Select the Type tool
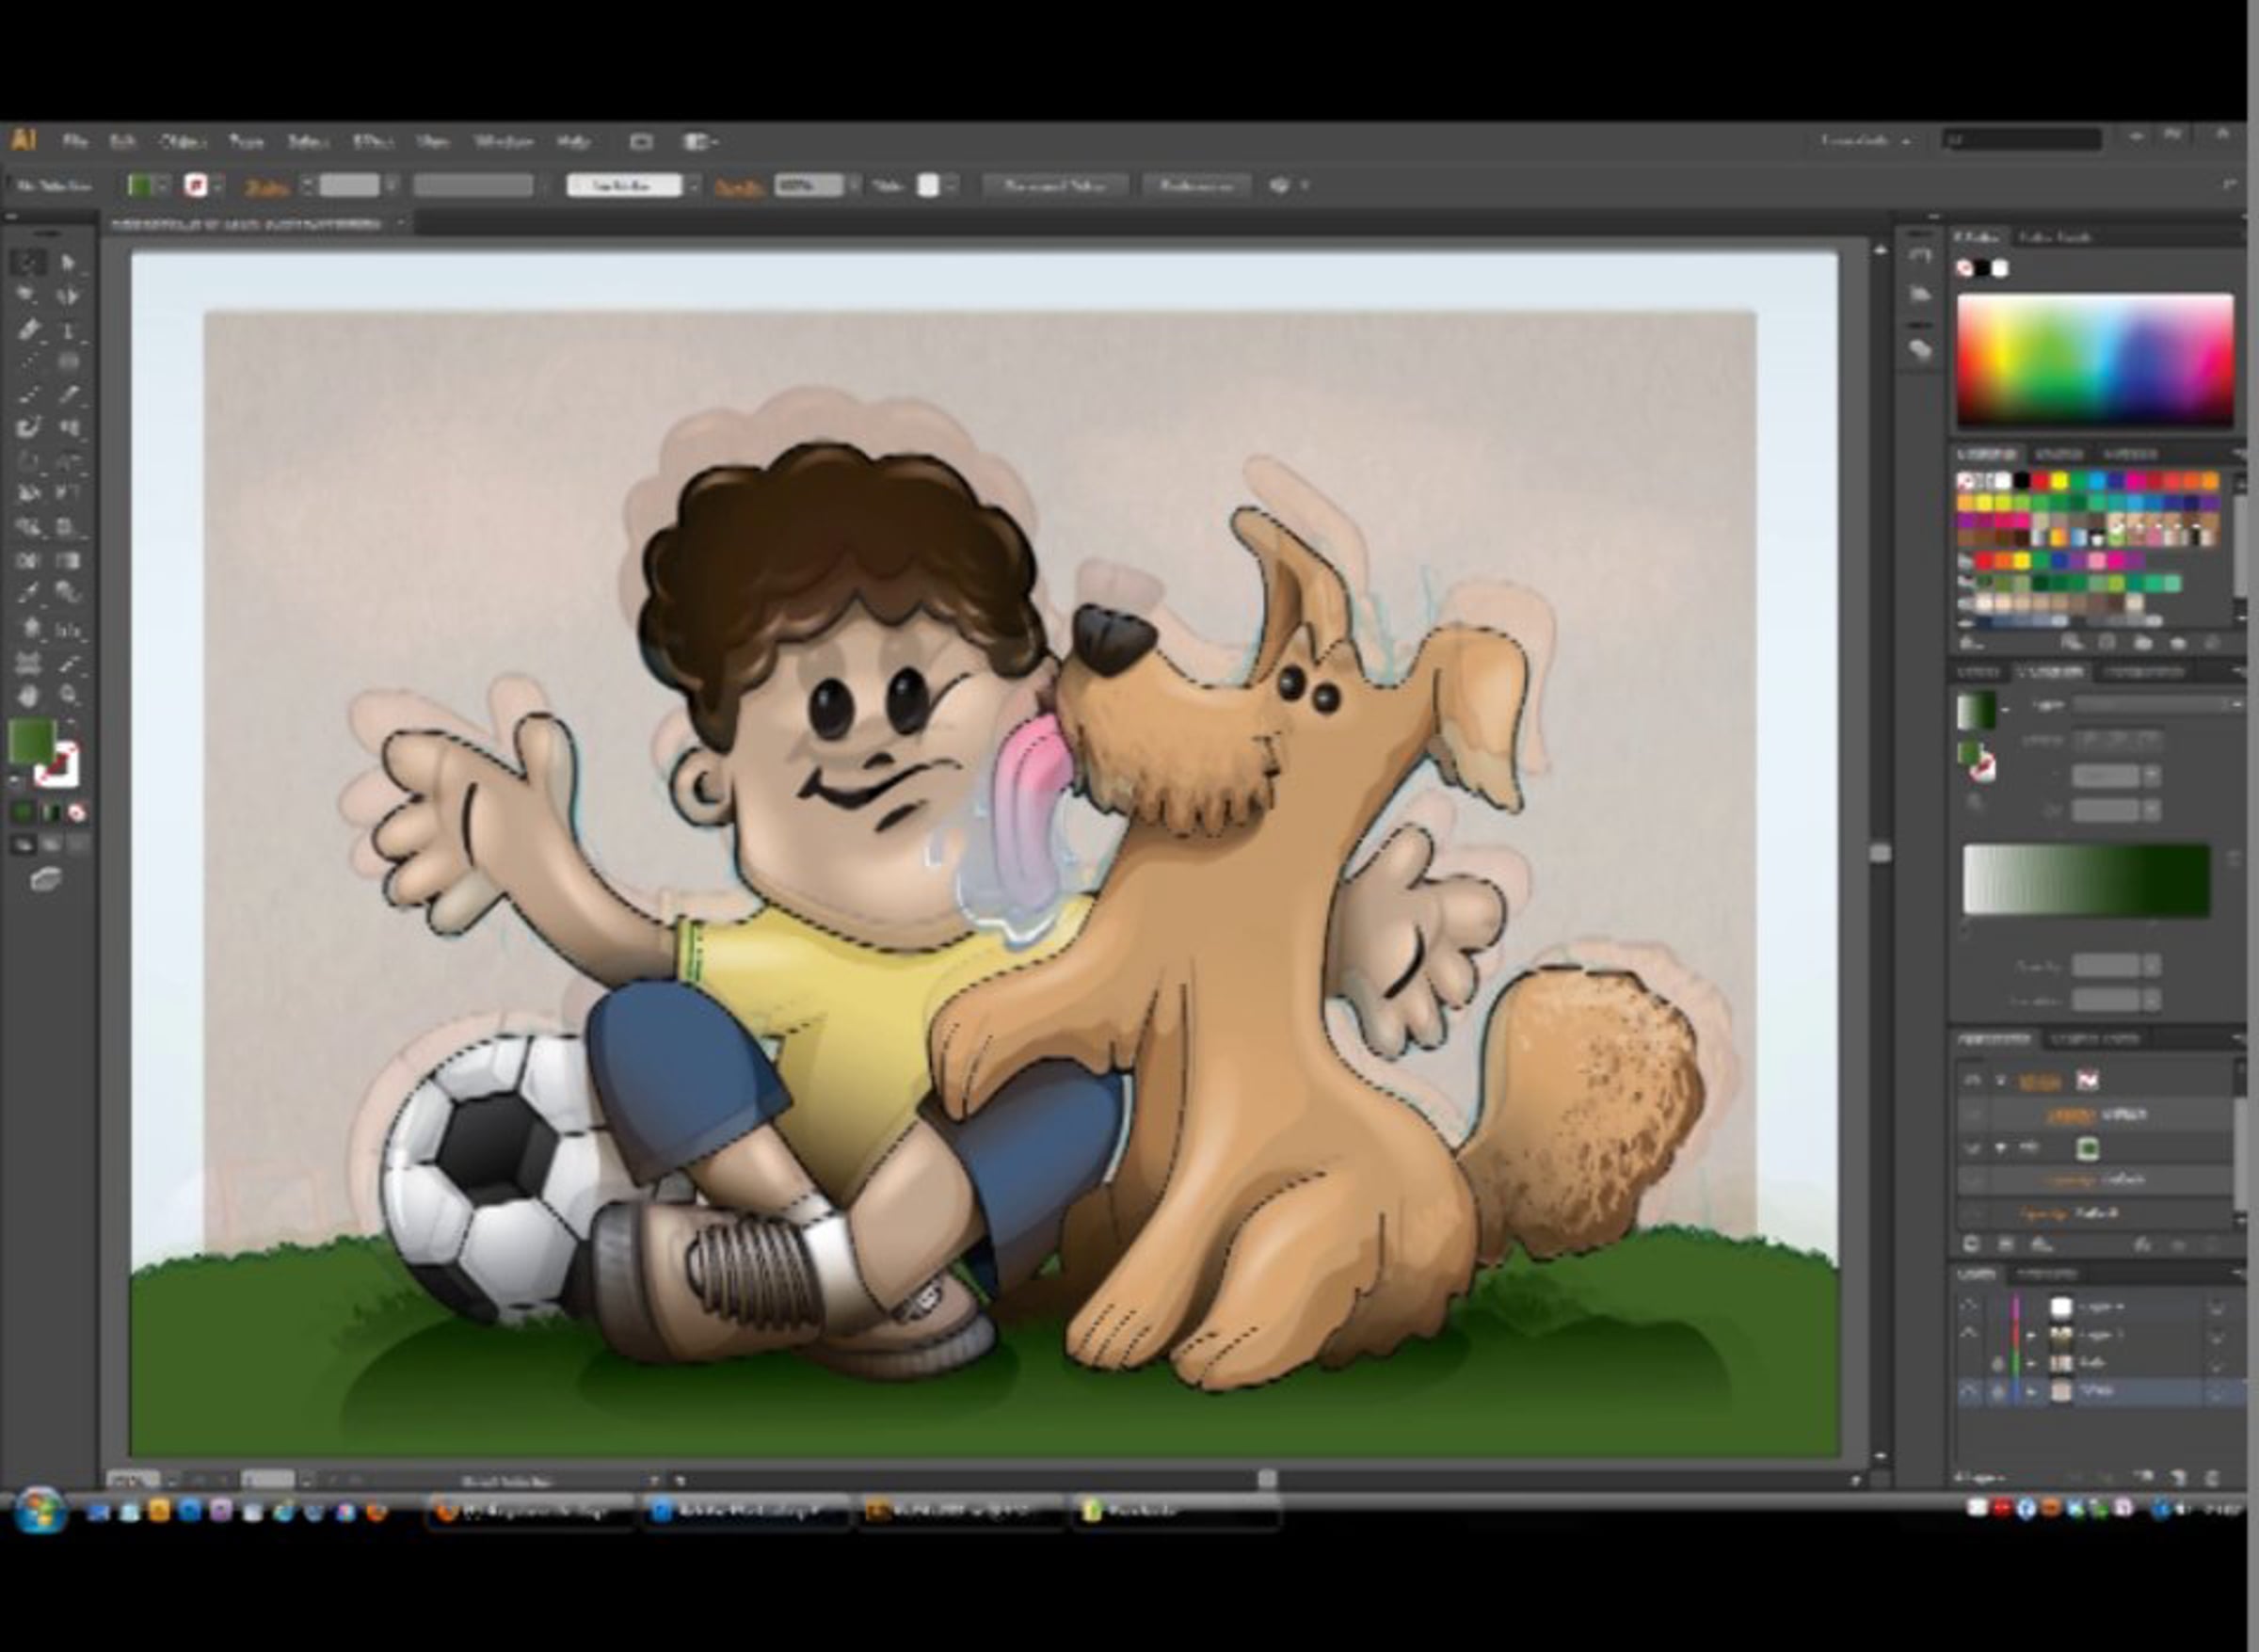 coord(68,329)
